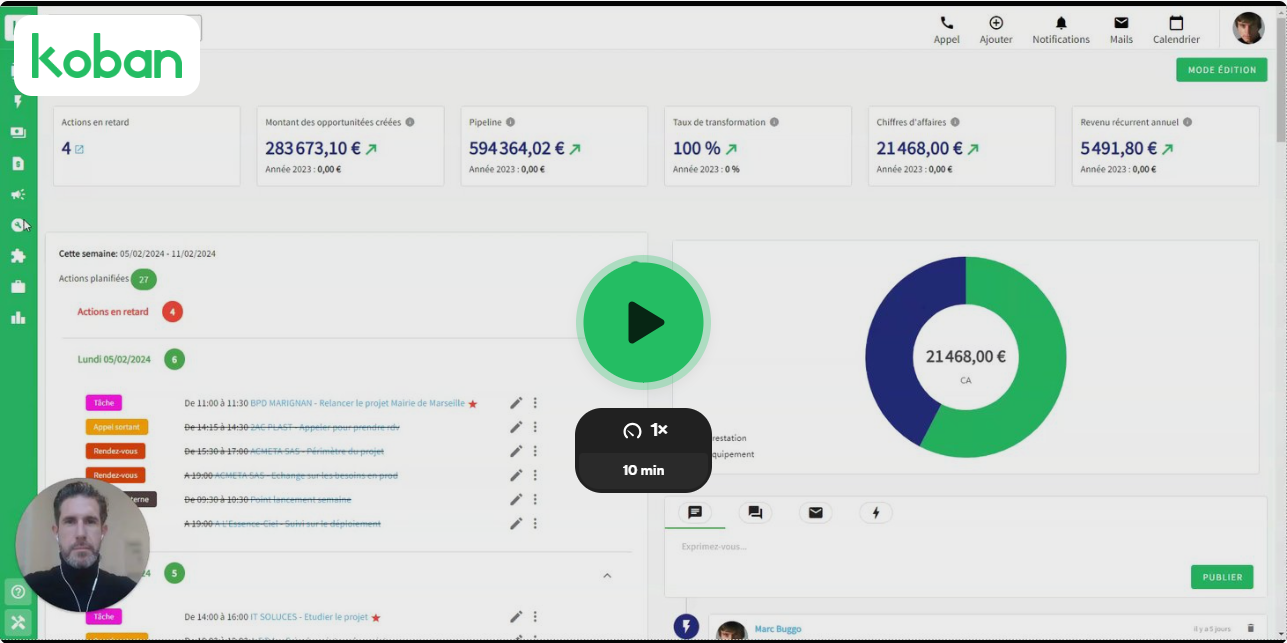The width and height of the screenshot is (1287, 643).
Task: Switch to the email tab in feed
Action: (815, 512)
